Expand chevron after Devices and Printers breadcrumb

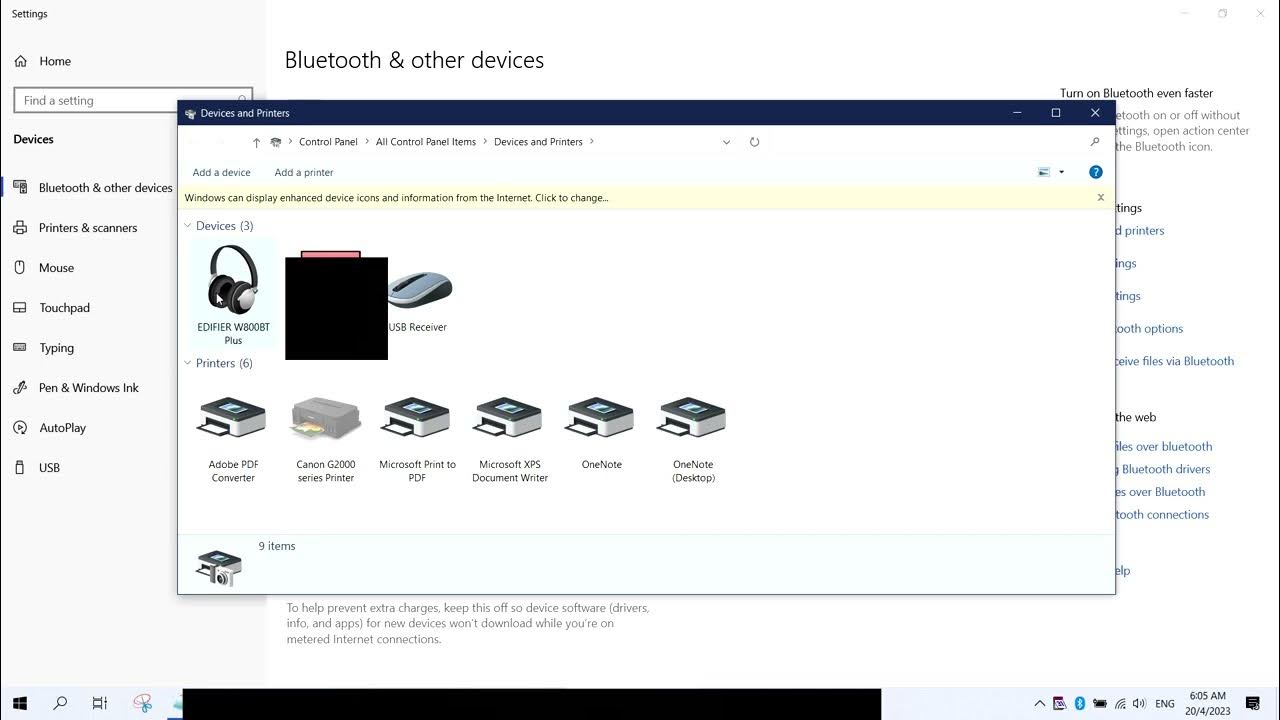(x=592, y=142)
